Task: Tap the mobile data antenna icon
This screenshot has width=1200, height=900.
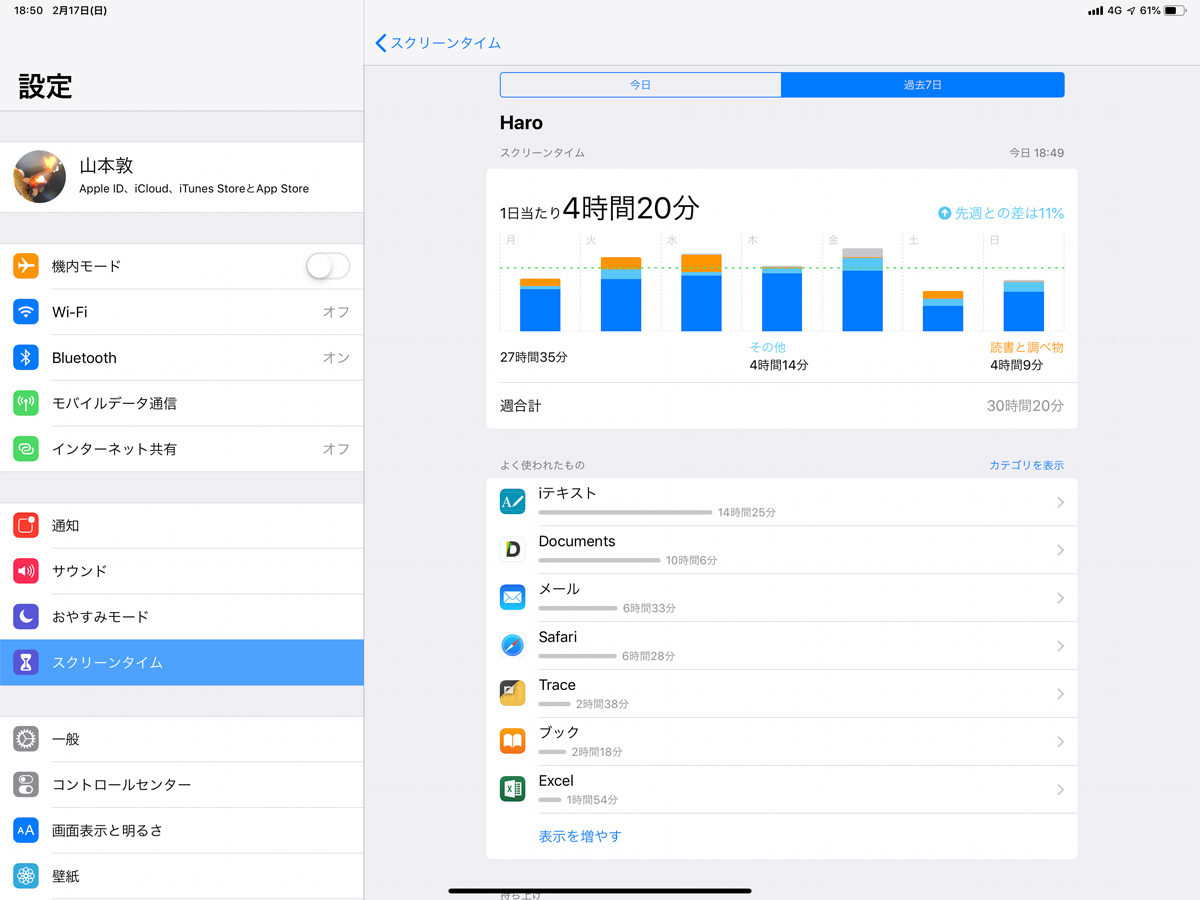Action: point(26,403)
